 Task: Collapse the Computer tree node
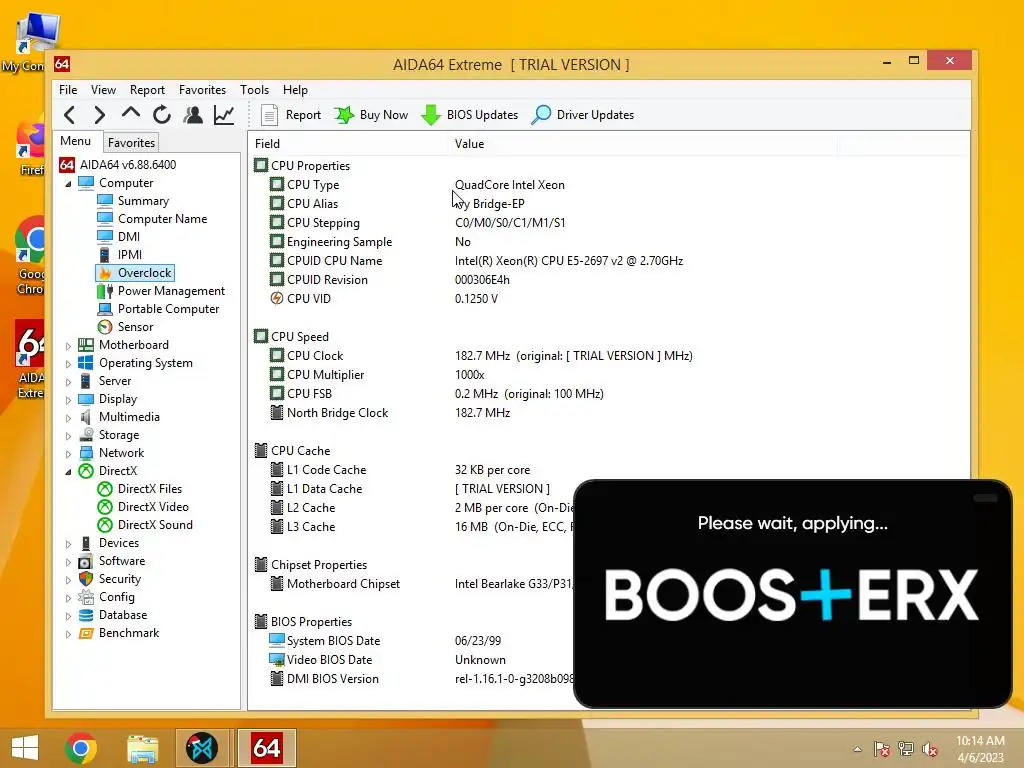tap(68, 184)
